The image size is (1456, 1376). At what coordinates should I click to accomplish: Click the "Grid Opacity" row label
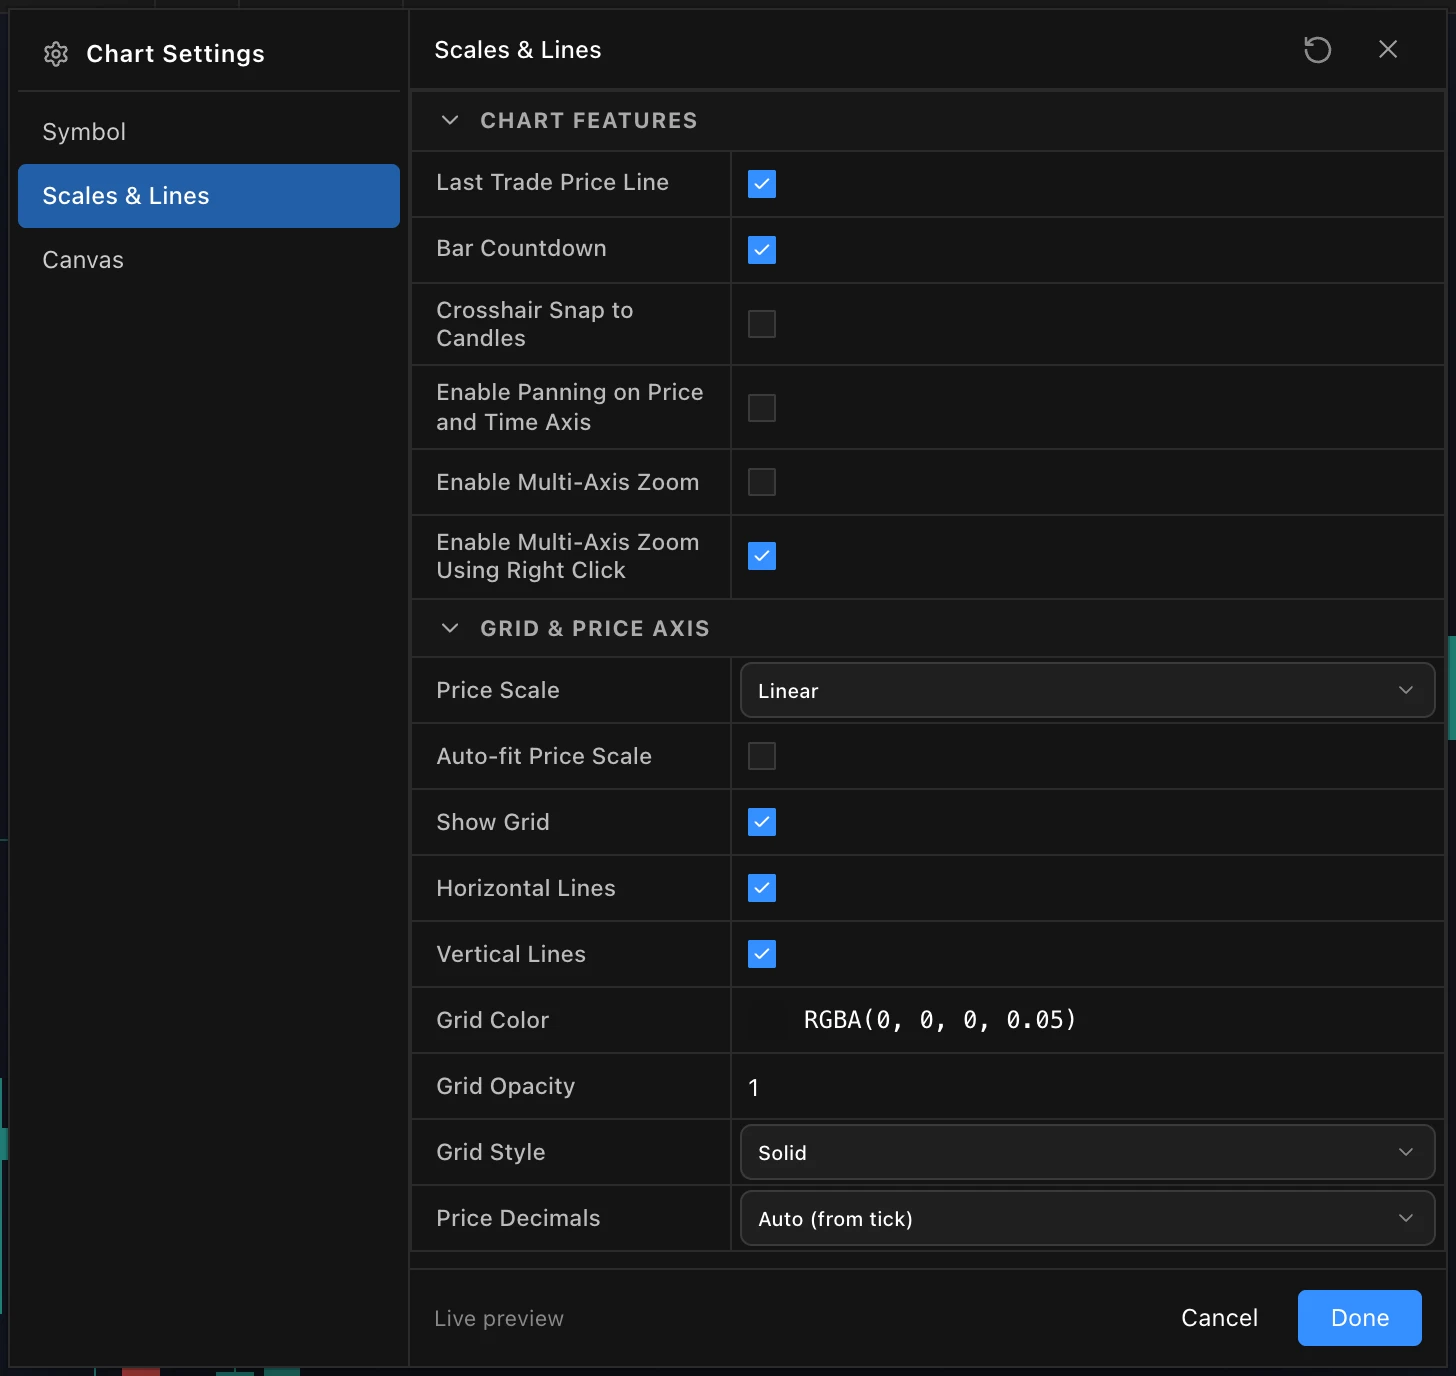click(506, 1086)
